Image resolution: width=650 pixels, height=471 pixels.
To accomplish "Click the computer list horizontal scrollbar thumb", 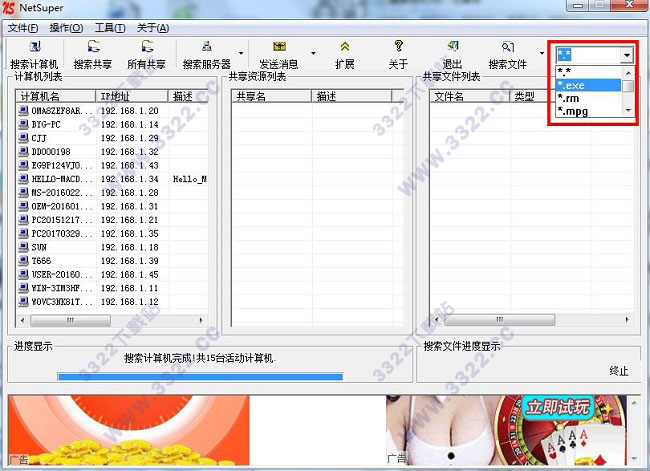I will coord(70,320).
